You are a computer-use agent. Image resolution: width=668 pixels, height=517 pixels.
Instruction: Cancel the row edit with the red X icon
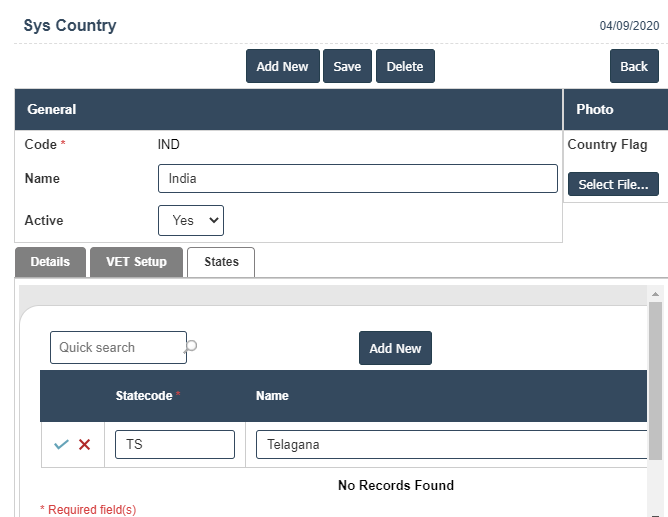[x=85, y=444]
